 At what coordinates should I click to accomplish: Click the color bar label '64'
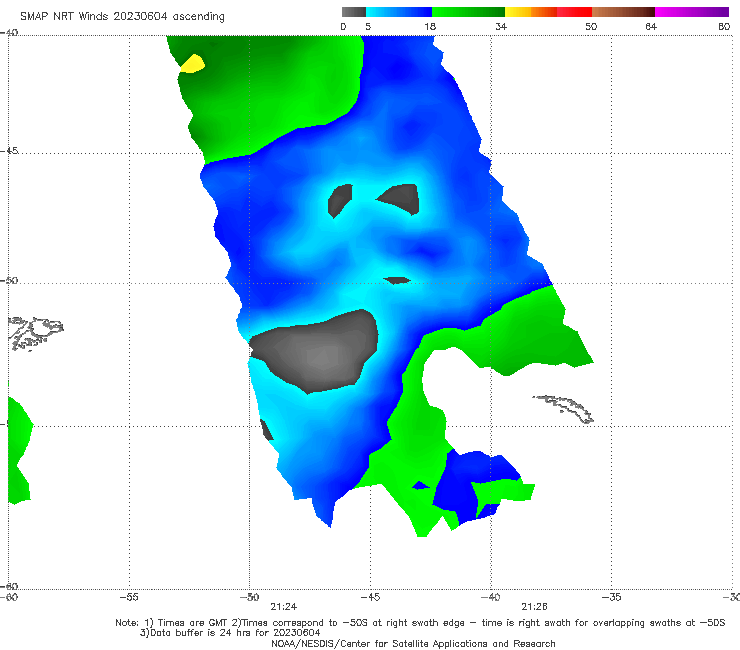point(651,26)
